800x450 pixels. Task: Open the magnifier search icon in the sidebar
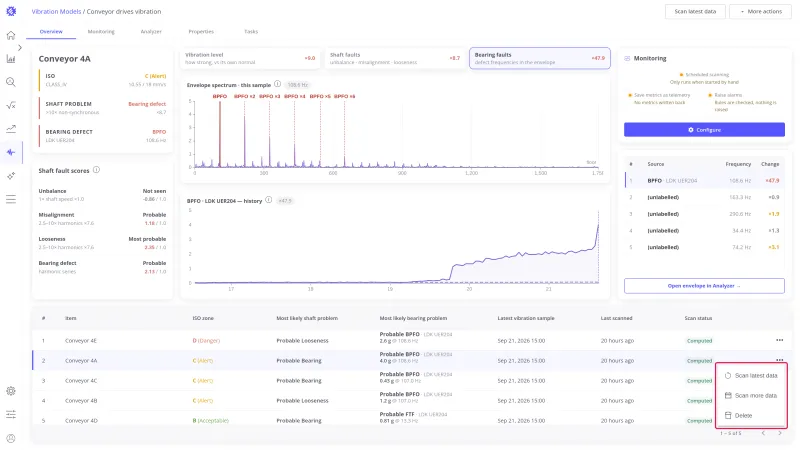coord(11,82)
